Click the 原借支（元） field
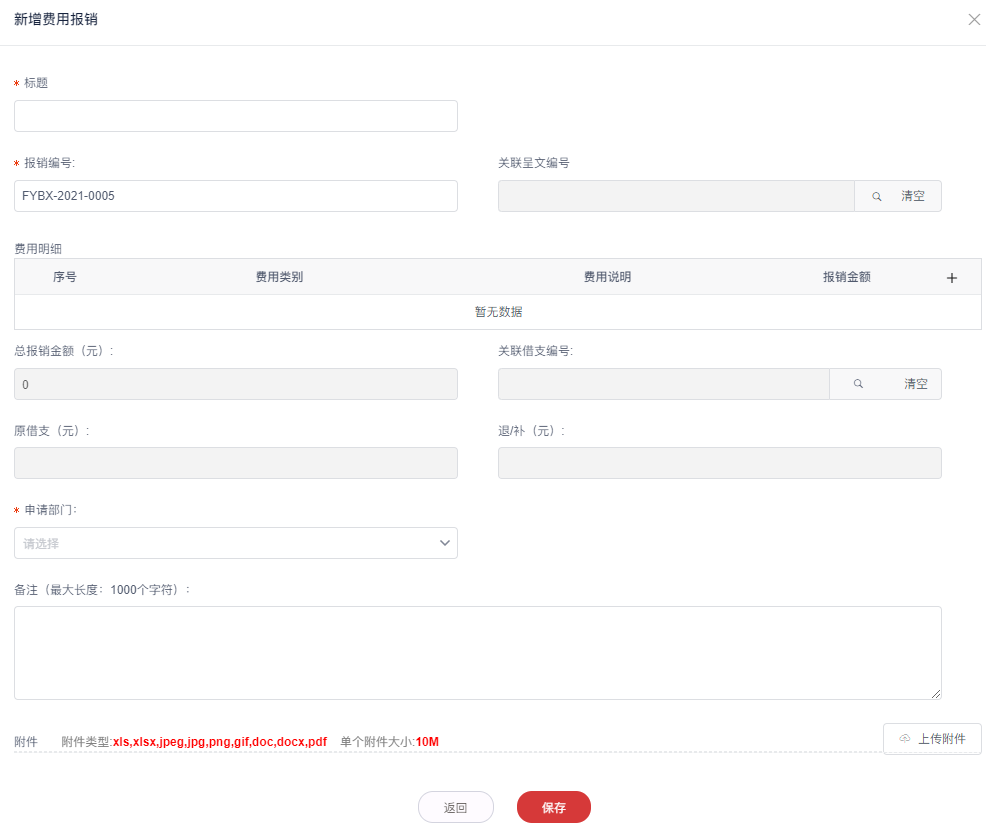The image size is (986, 840). tap(236, 463)
